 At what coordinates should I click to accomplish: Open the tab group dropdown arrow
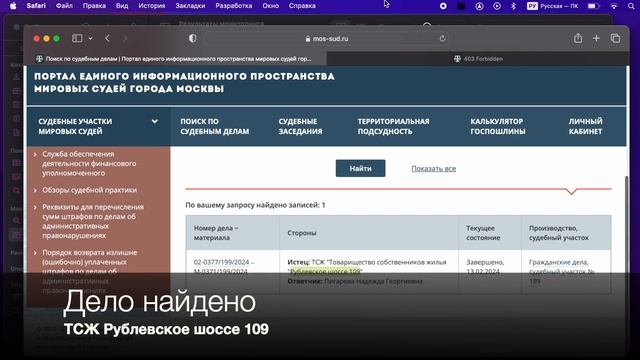91,38
